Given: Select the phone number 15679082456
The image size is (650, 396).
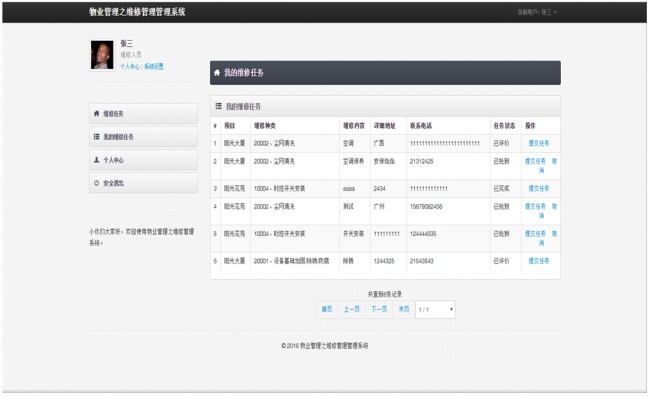Looking at the screenshot, I should pos(426,207).
